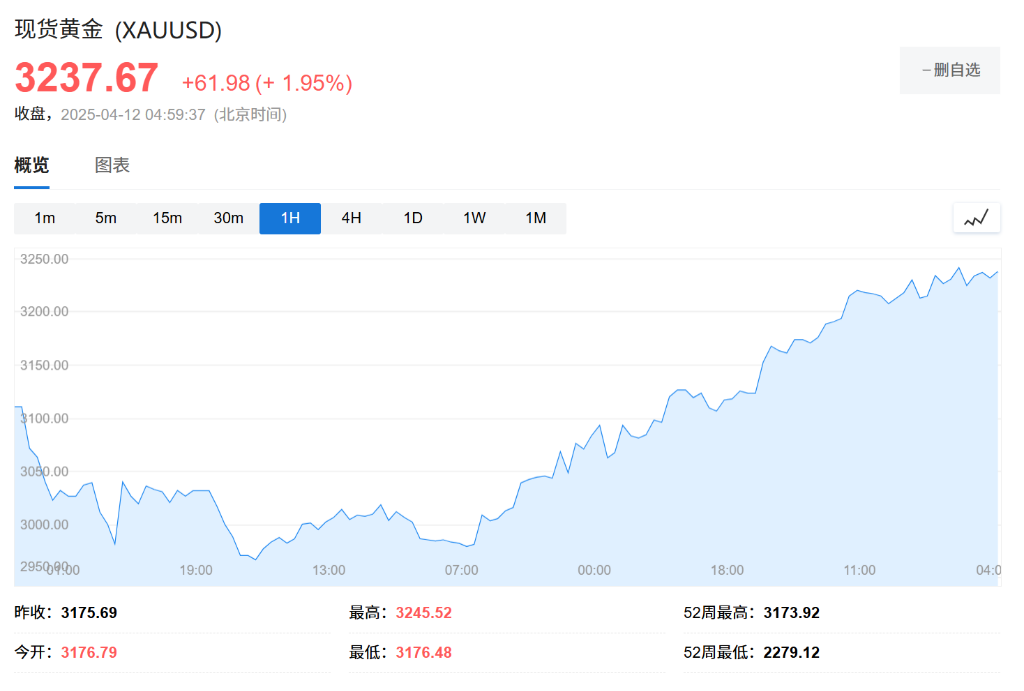Click the 52周最低 2279.12 value
Screen dimensions: 1024x691
pyautogui.click(x=791, y=653)
